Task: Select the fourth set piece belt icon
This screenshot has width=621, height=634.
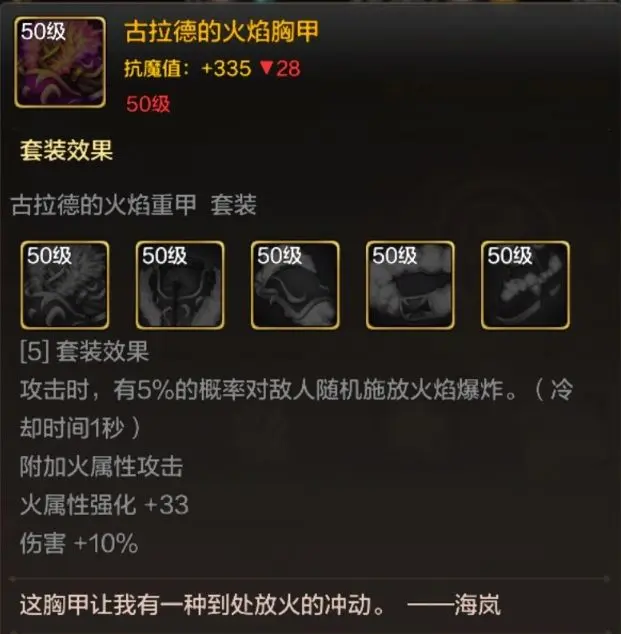Action: pos(410,285)
